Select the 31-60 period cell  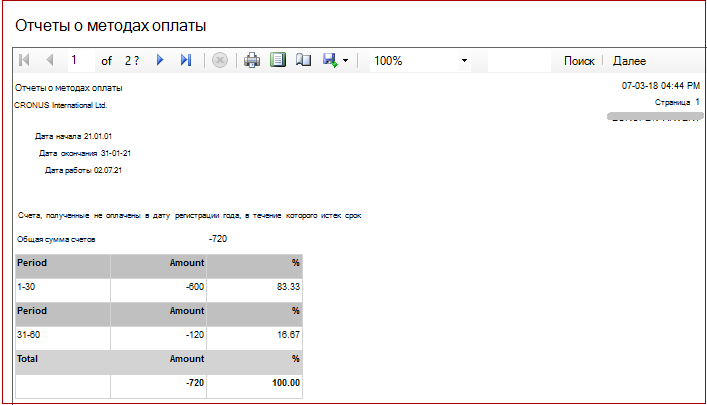[63, 338]
